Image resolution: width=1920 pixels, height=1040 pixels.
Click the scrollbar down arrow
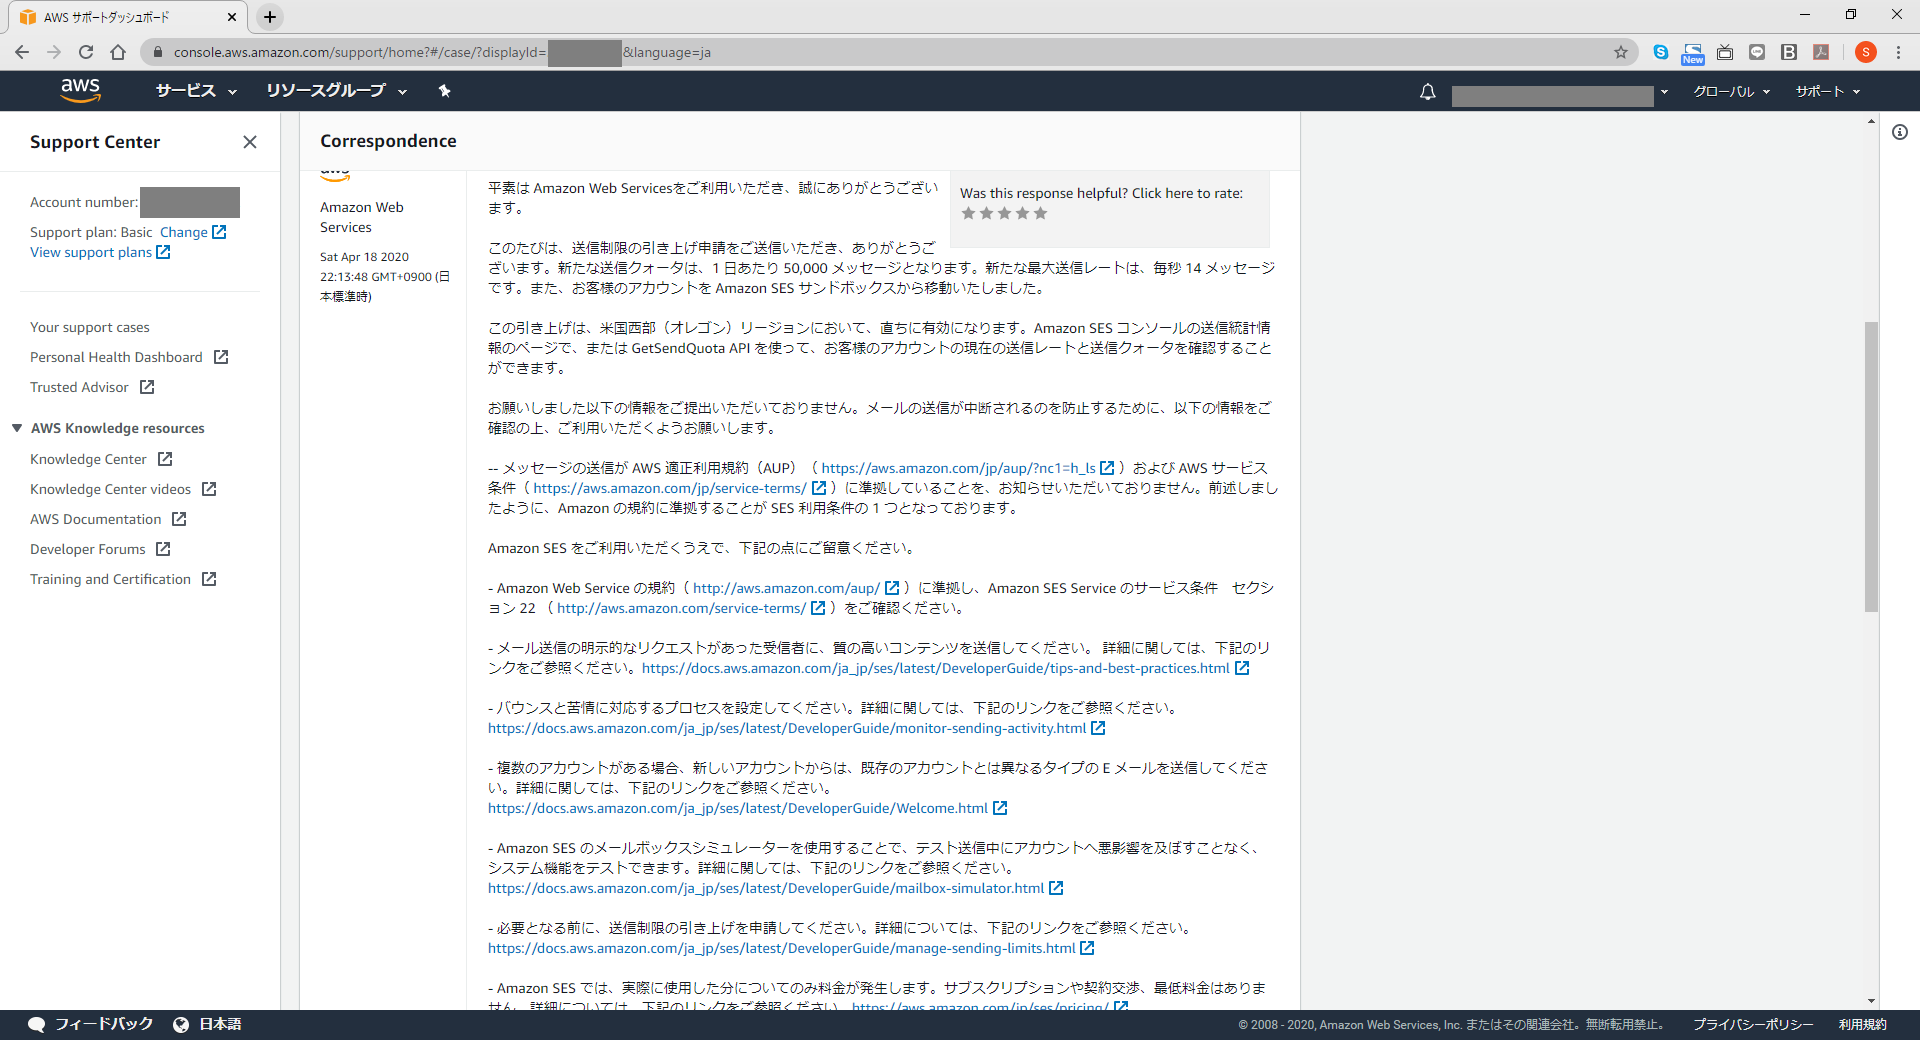tap(1871, 1001)
